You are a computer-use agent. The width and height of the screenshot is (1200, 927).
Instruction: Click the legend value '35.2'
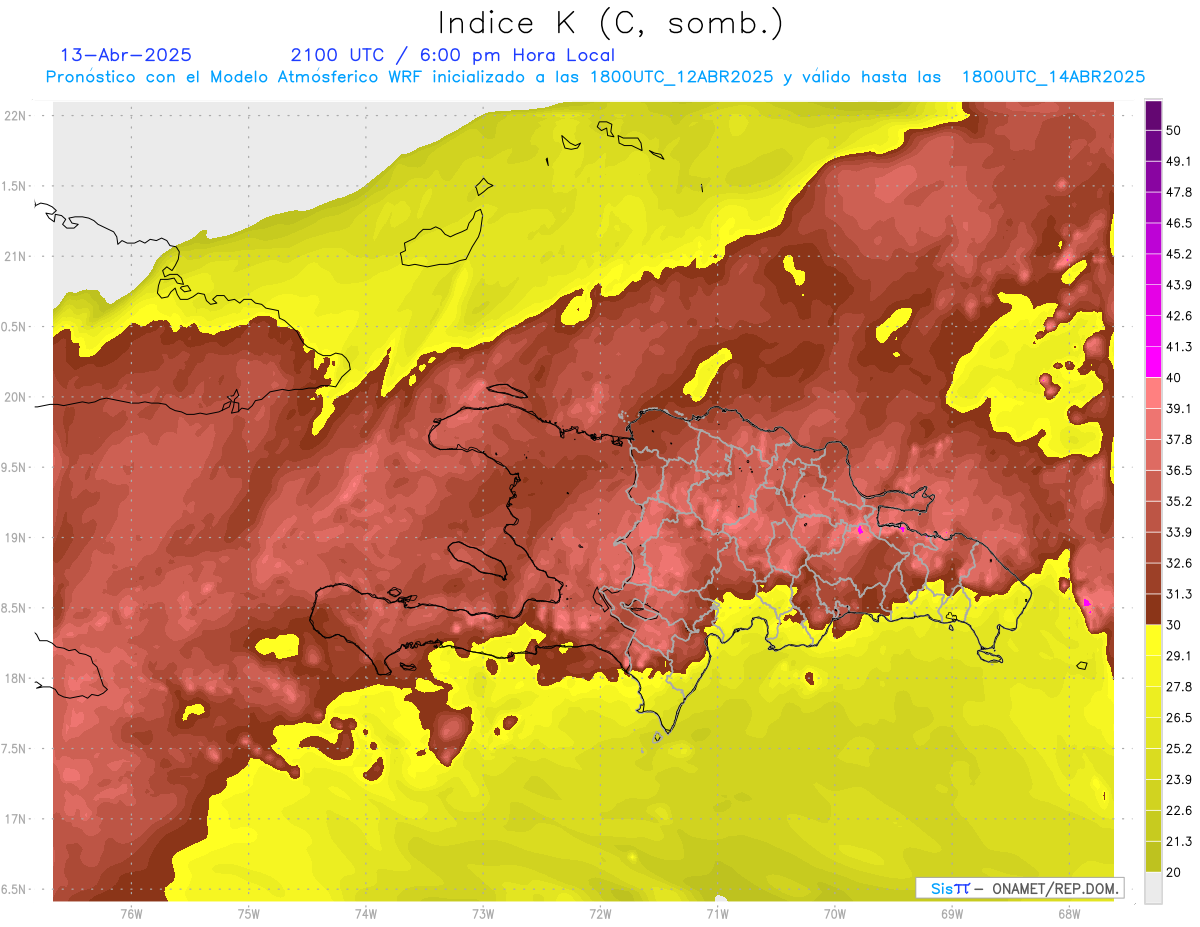click(x=1179, y=501)
